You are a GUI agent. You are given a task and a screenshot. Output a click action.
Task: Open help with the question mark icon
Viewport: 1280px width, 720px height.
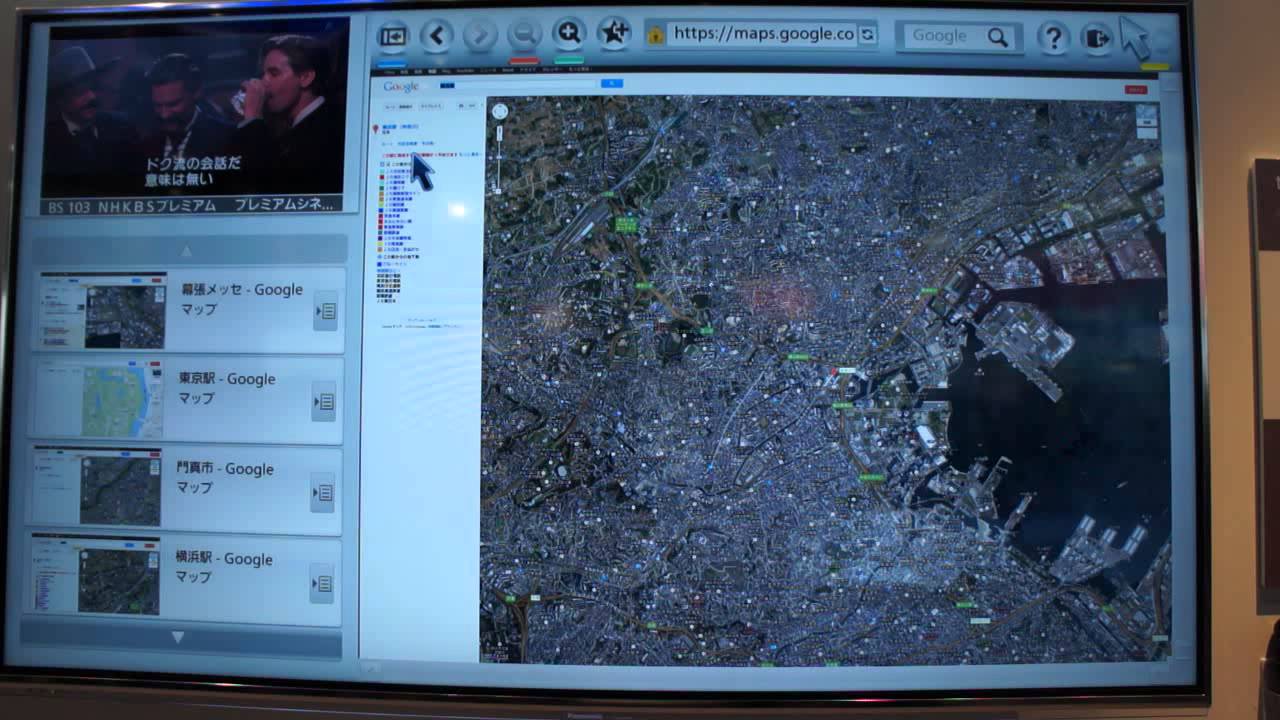click(1052, 38)
